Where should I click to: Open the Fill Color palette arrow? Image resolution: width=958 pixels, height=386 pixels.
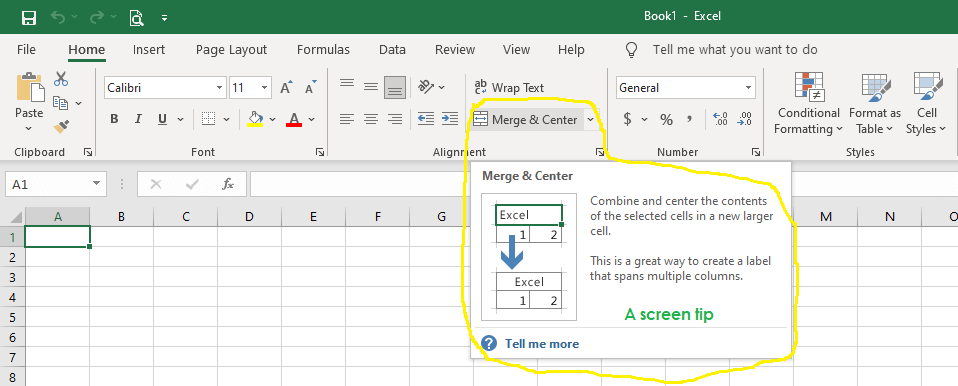[272, 119]
